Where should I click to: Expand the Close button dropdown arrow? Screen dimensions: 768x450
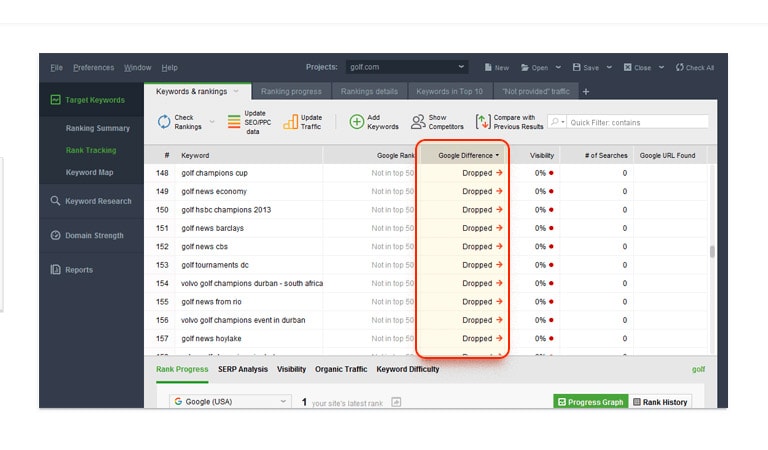[x=661, y=67]
